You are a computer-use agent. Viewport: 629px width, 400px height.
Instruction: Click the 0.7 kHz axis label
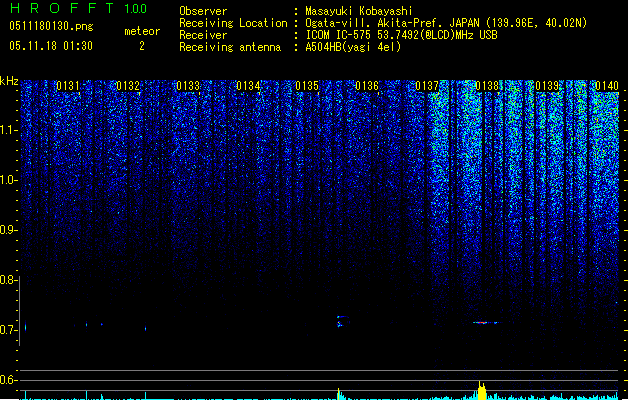8,330
